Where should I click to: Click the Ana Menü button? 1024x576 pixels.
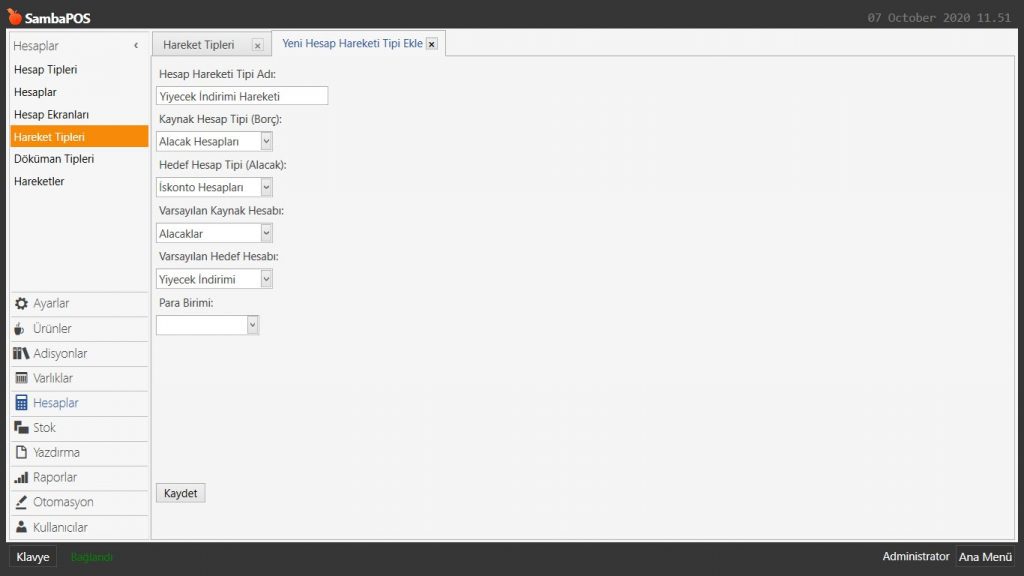(x=984, y=557)
